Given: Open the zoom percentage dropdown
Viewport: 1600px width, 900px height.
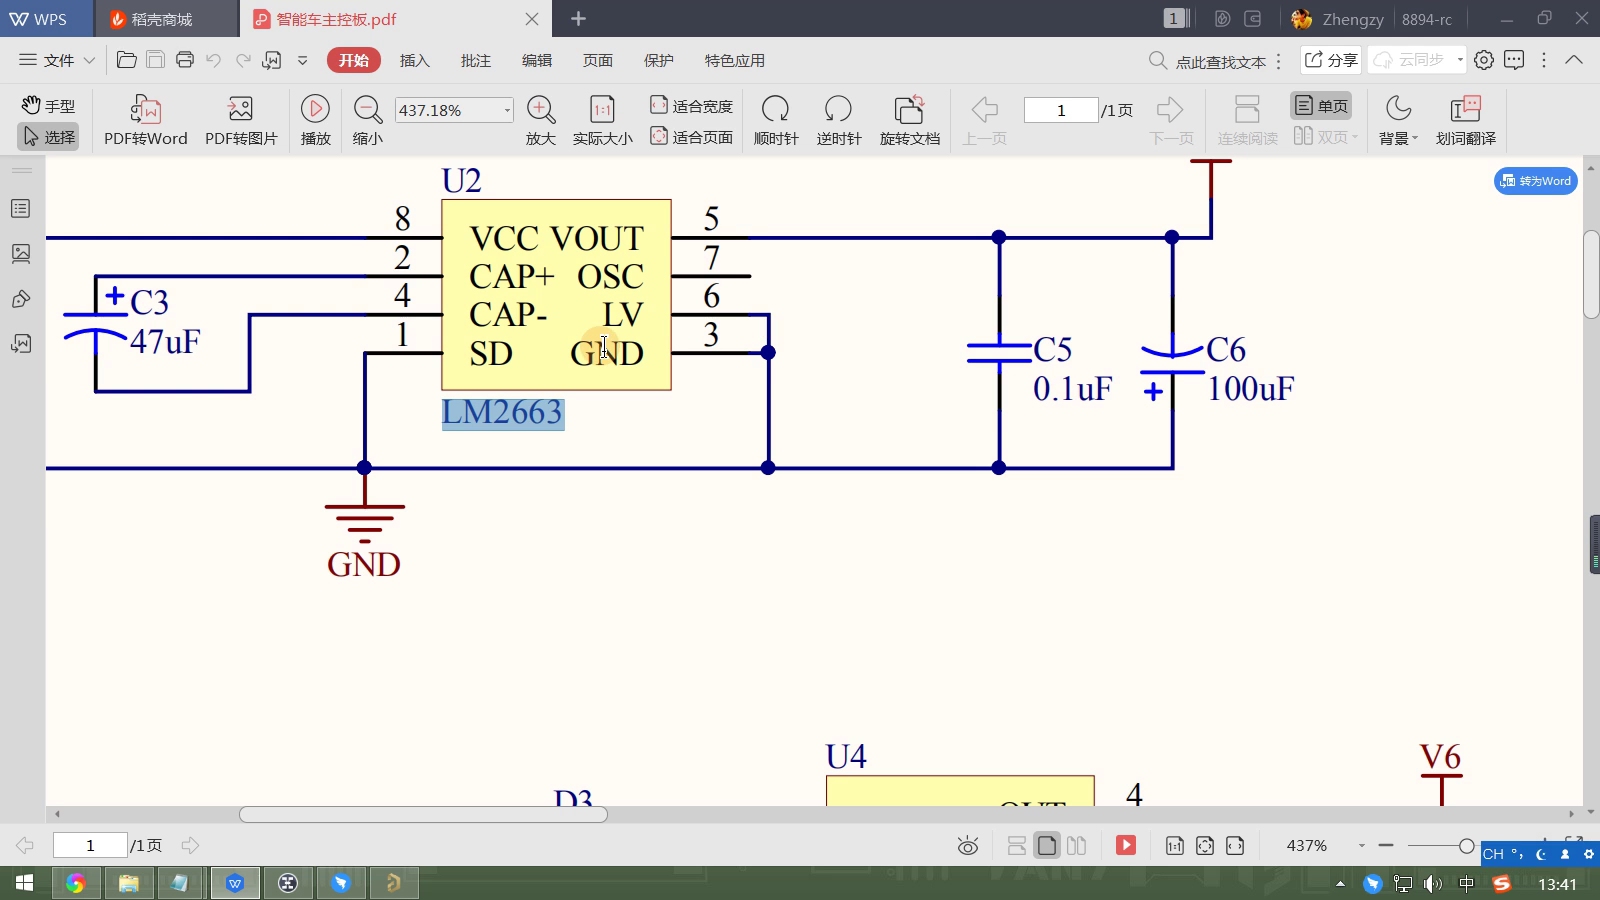Looking at the screenshot, I should click(x=506, y=110).
